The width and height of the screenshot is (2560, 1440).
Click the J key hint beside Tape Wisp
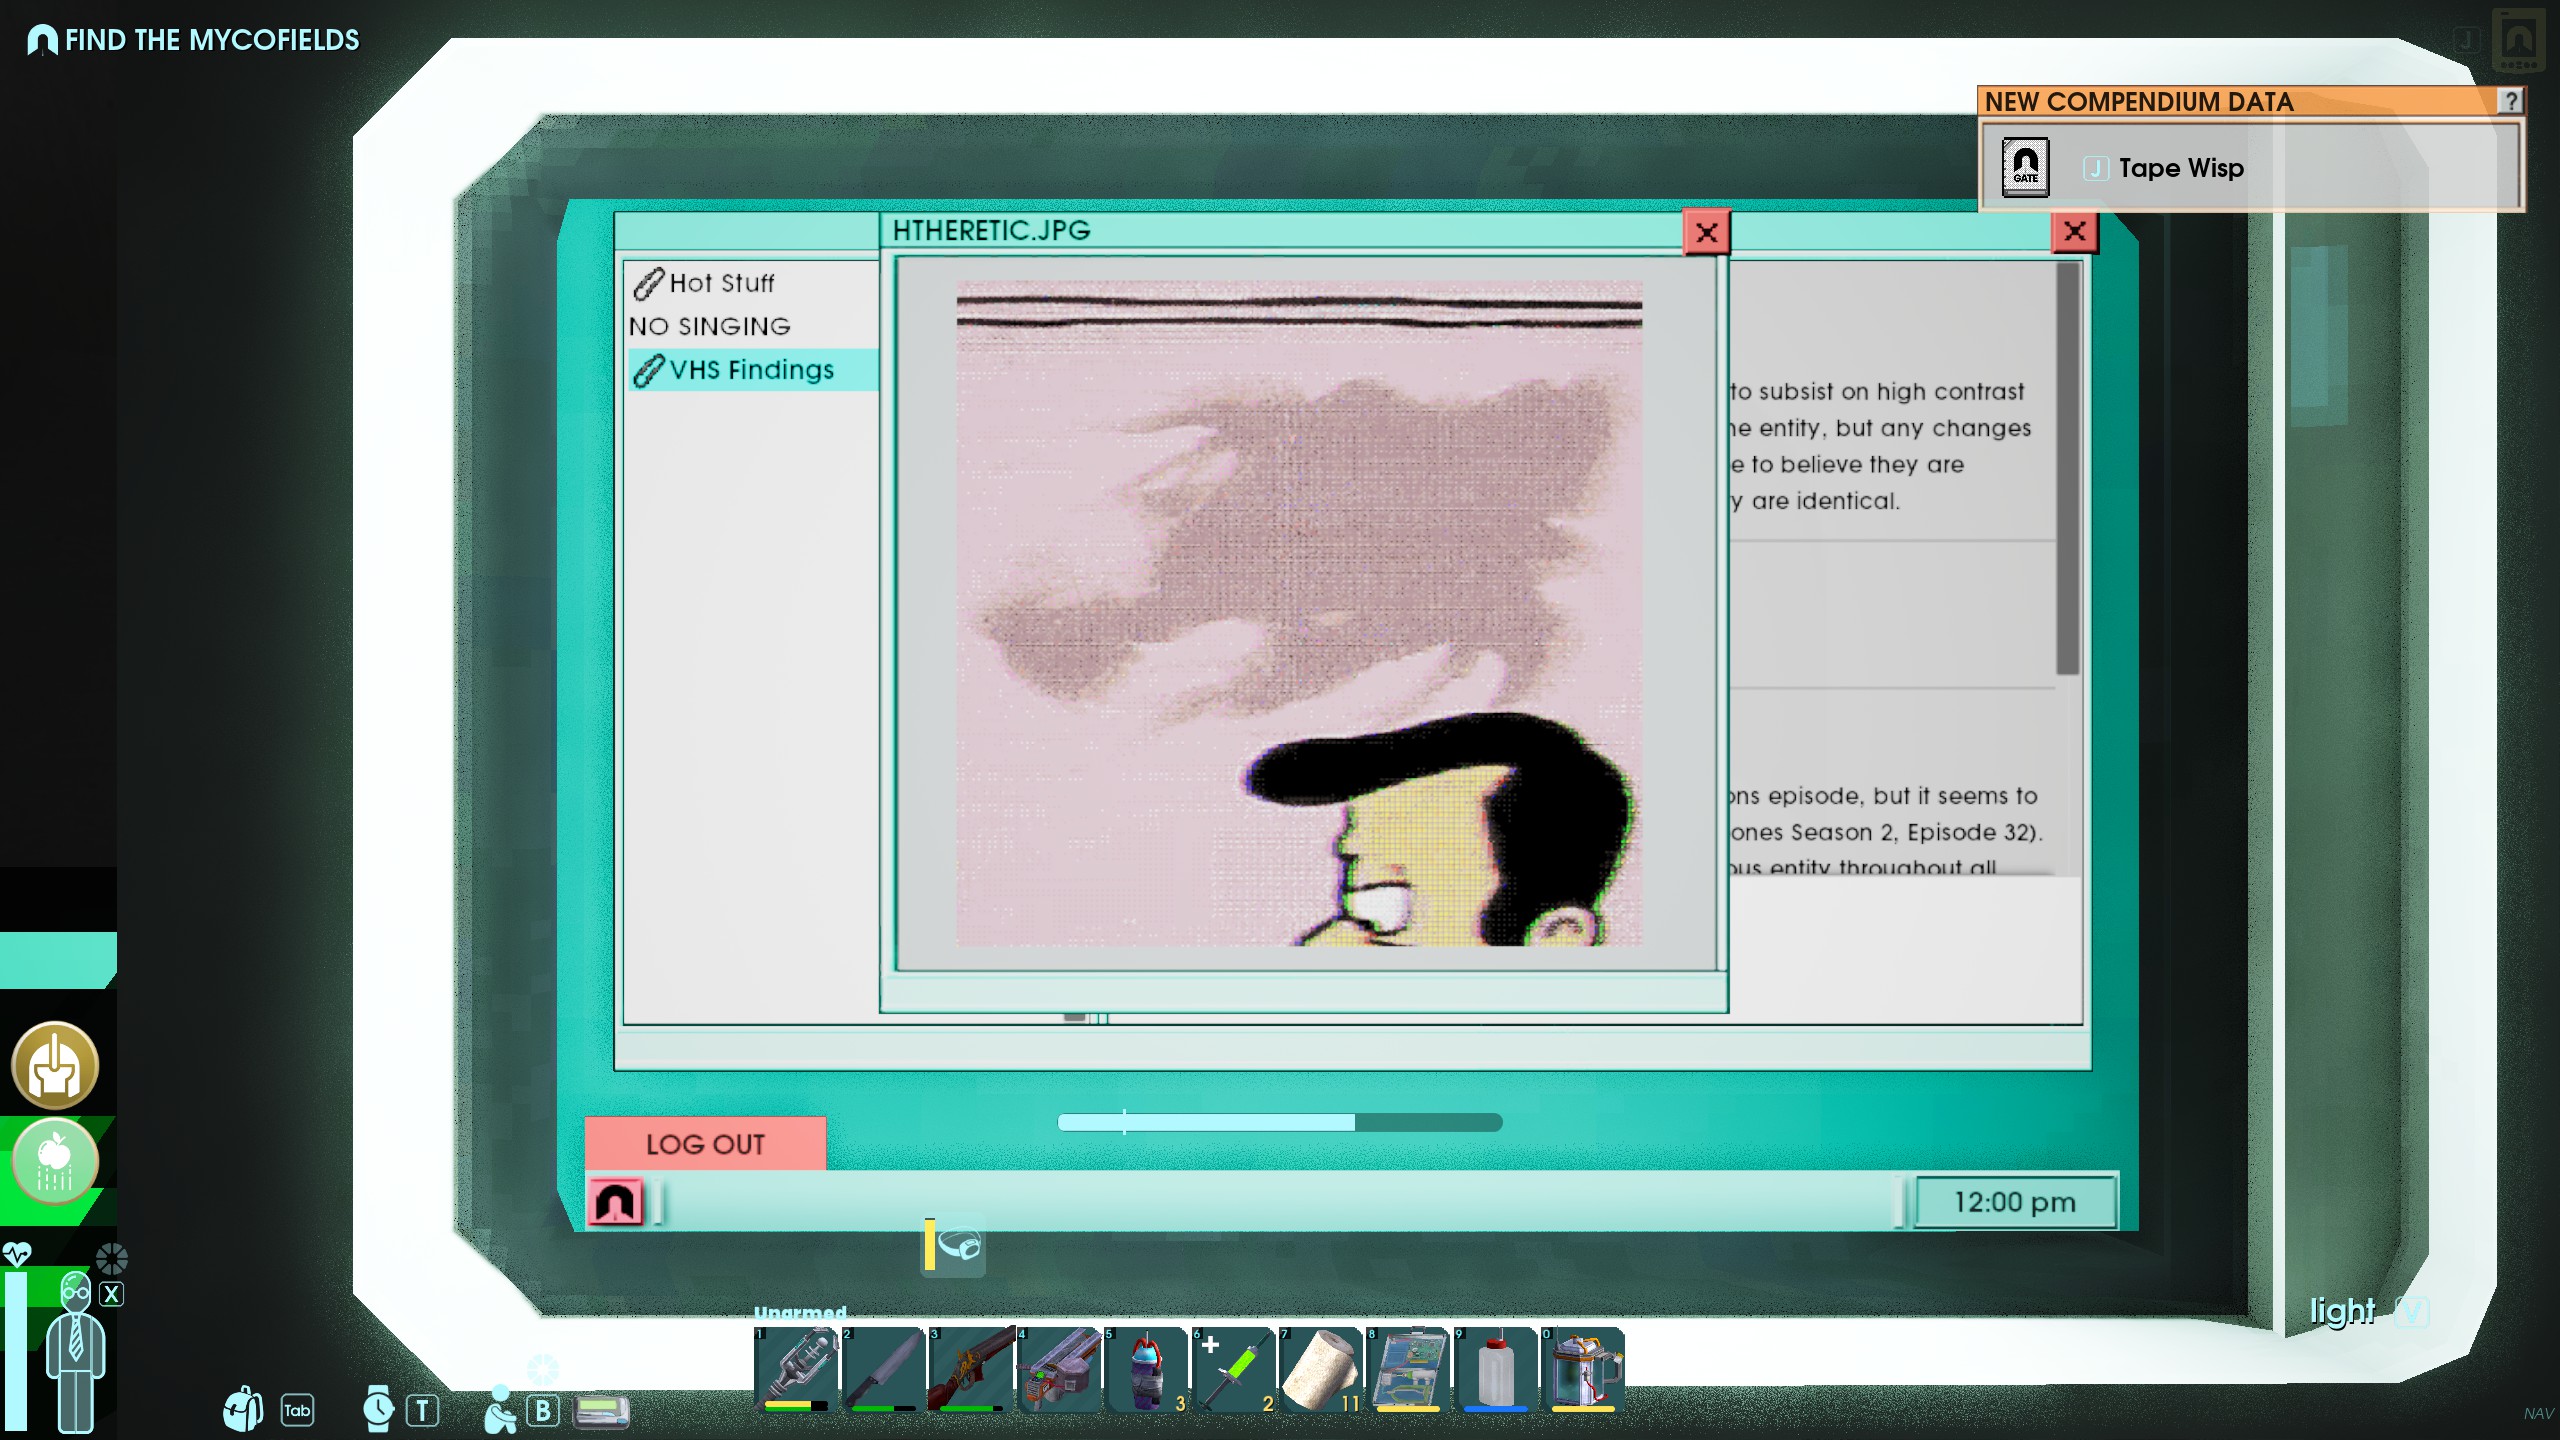tap(2095, 168)
